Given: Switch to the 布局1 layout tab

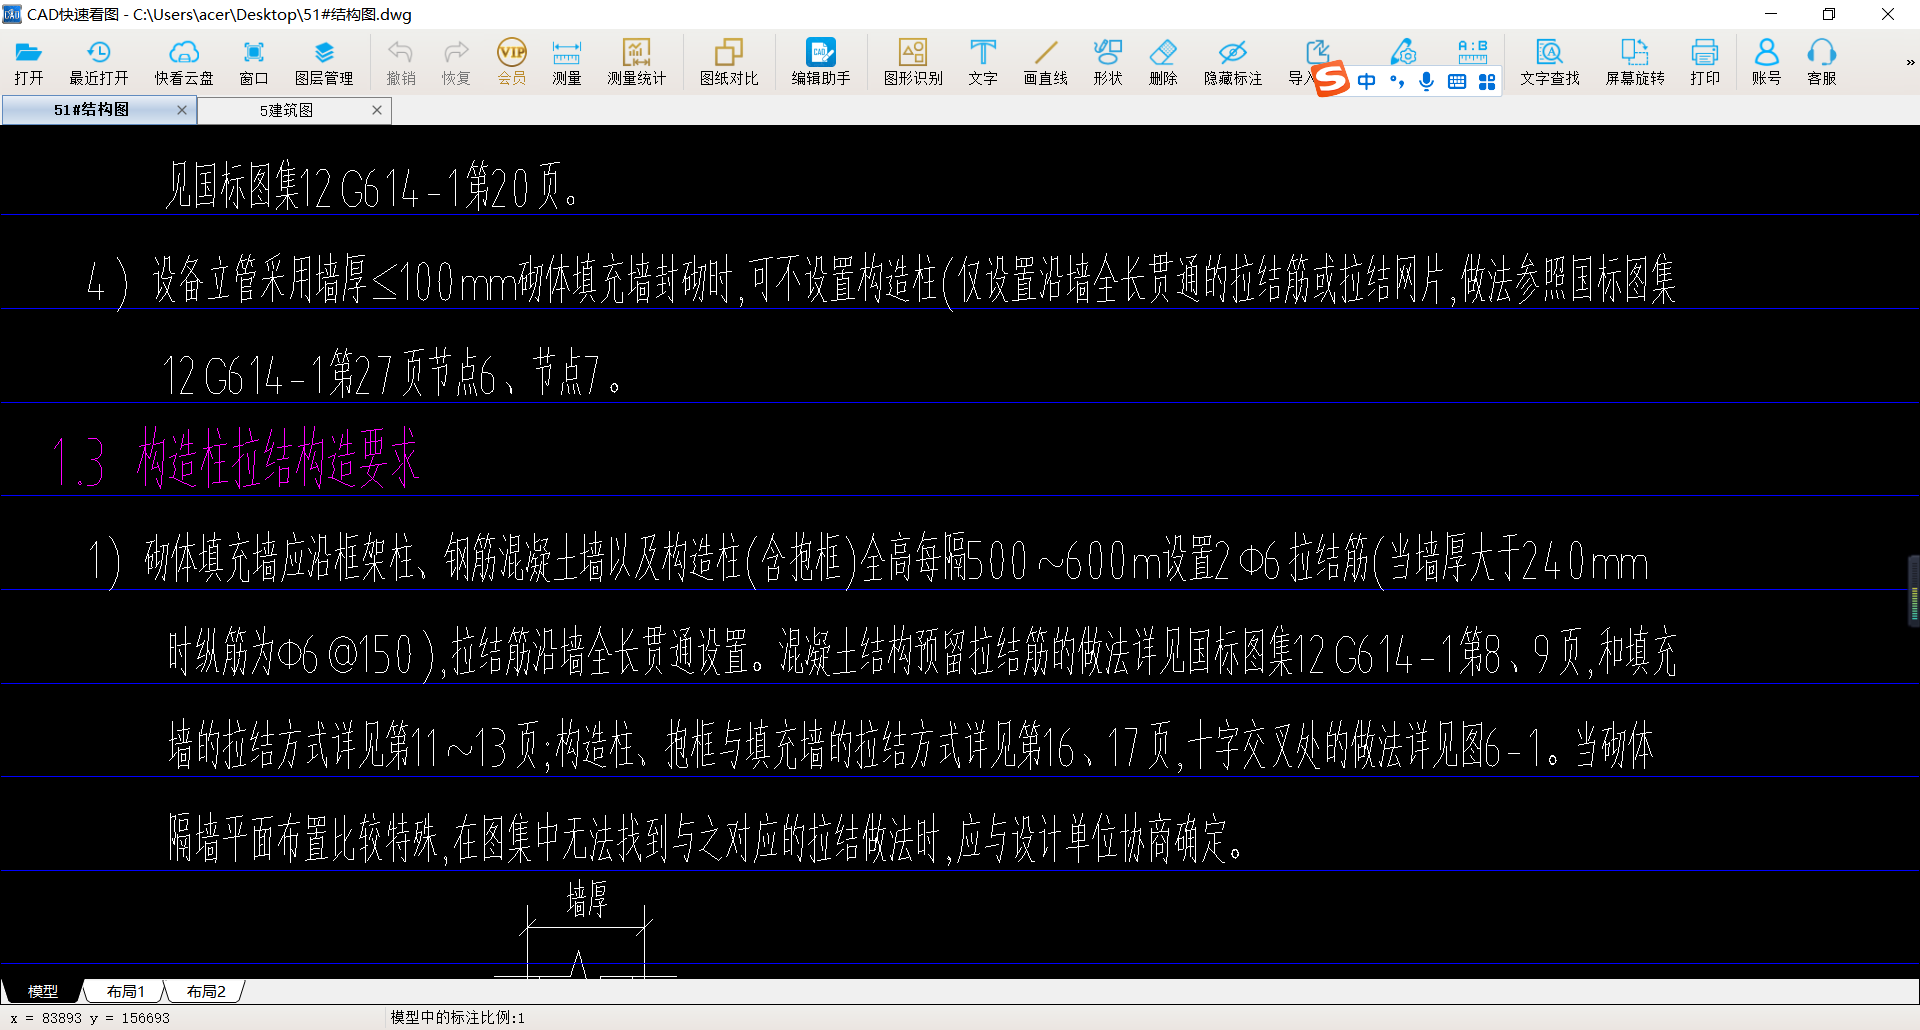Looking at the screenshot, I should coord(126,991).
